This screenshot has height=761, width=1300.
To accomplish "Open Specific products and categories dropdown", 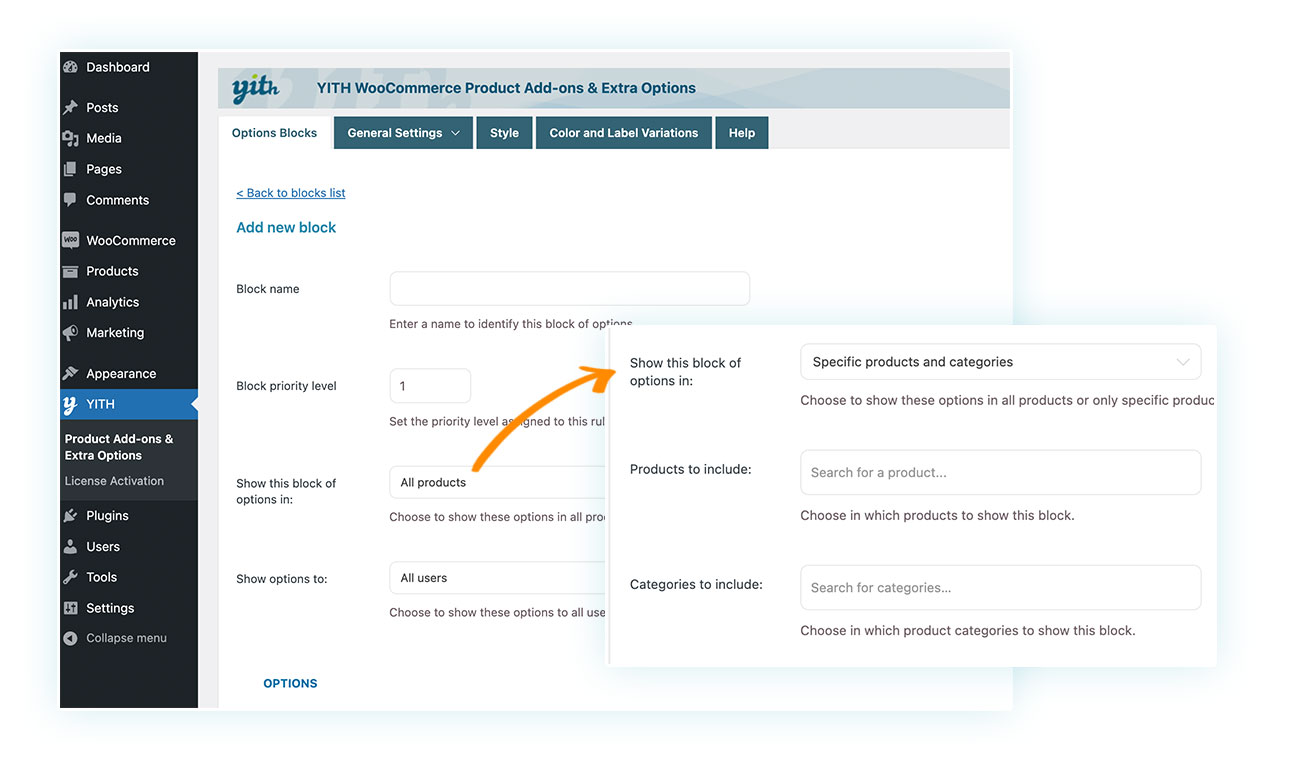I will (x=1001, y=362).
